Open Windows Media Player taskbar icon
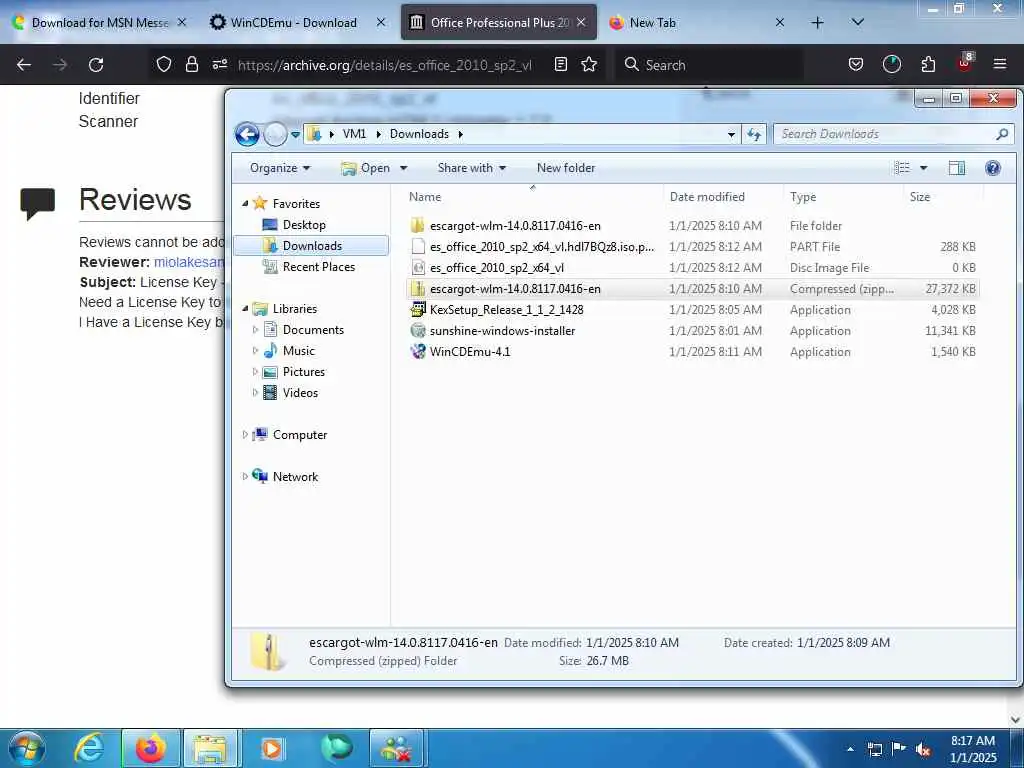 (x=272, y=748)
